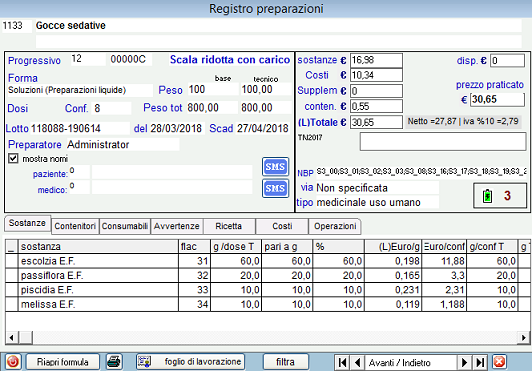Toggle the mostra nomi checkbox

click(x=13, y=158)
